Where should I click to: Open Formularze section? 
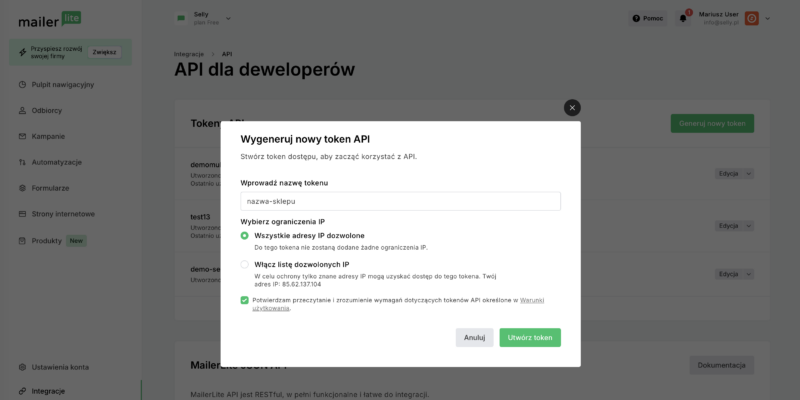point(50,188)
